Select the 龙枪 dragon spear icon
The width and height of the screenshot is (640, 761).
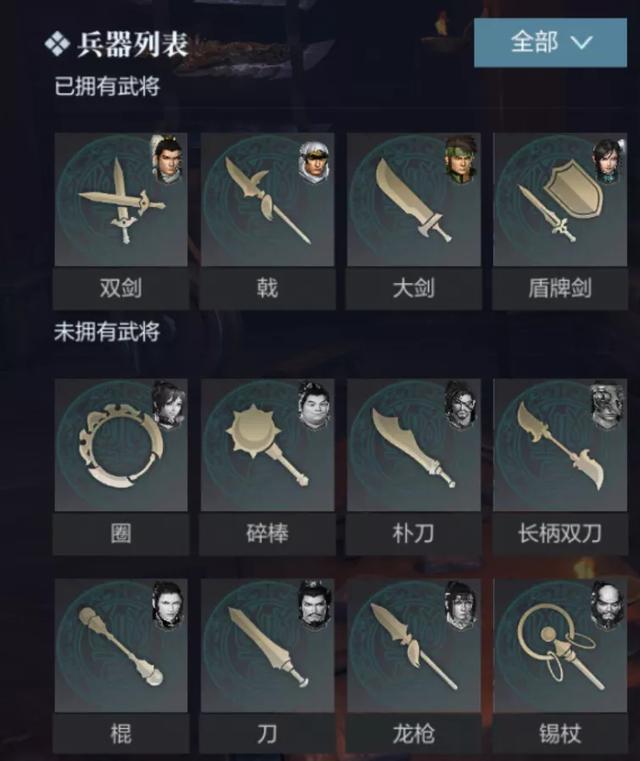click(414, 645)
